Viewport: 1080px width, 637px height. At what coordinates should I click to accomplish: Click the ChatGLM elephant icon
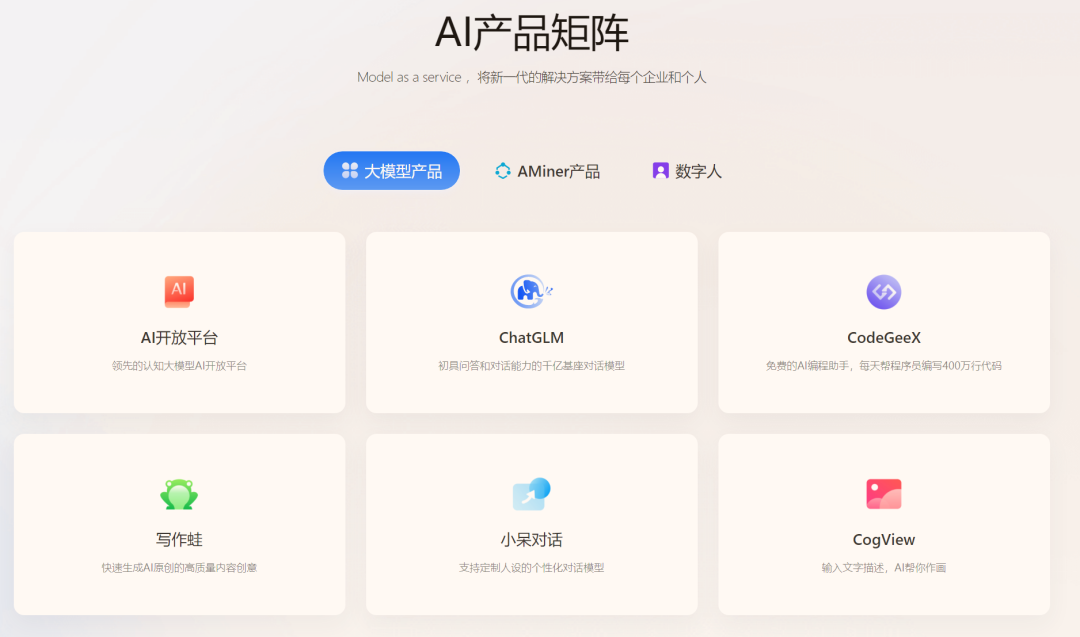click(531, 291)
